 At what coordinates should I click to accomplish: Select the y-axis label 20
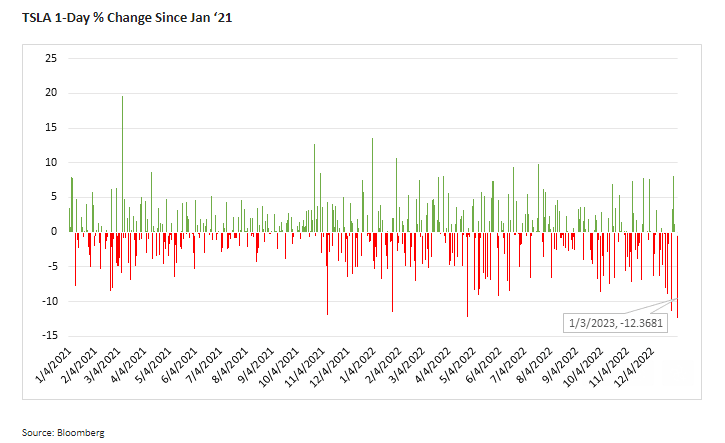[51, 93]
